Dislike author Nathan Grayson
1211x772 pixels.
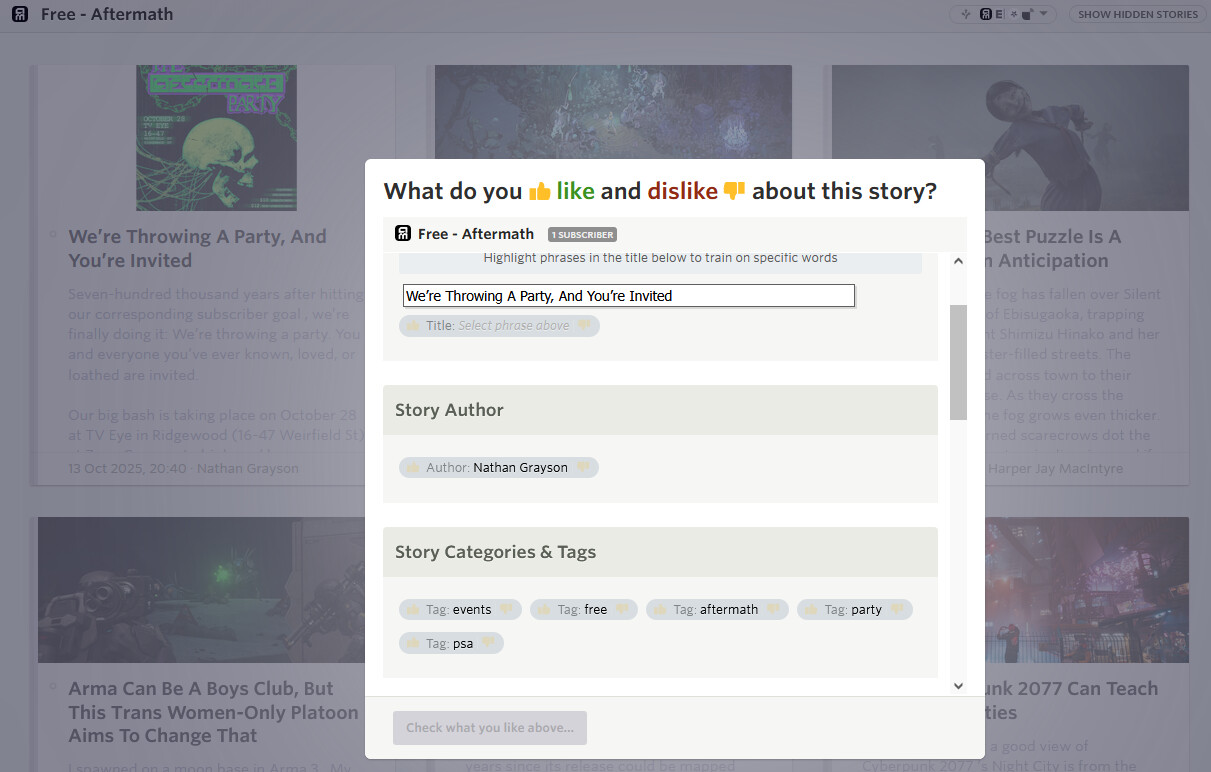583,468
